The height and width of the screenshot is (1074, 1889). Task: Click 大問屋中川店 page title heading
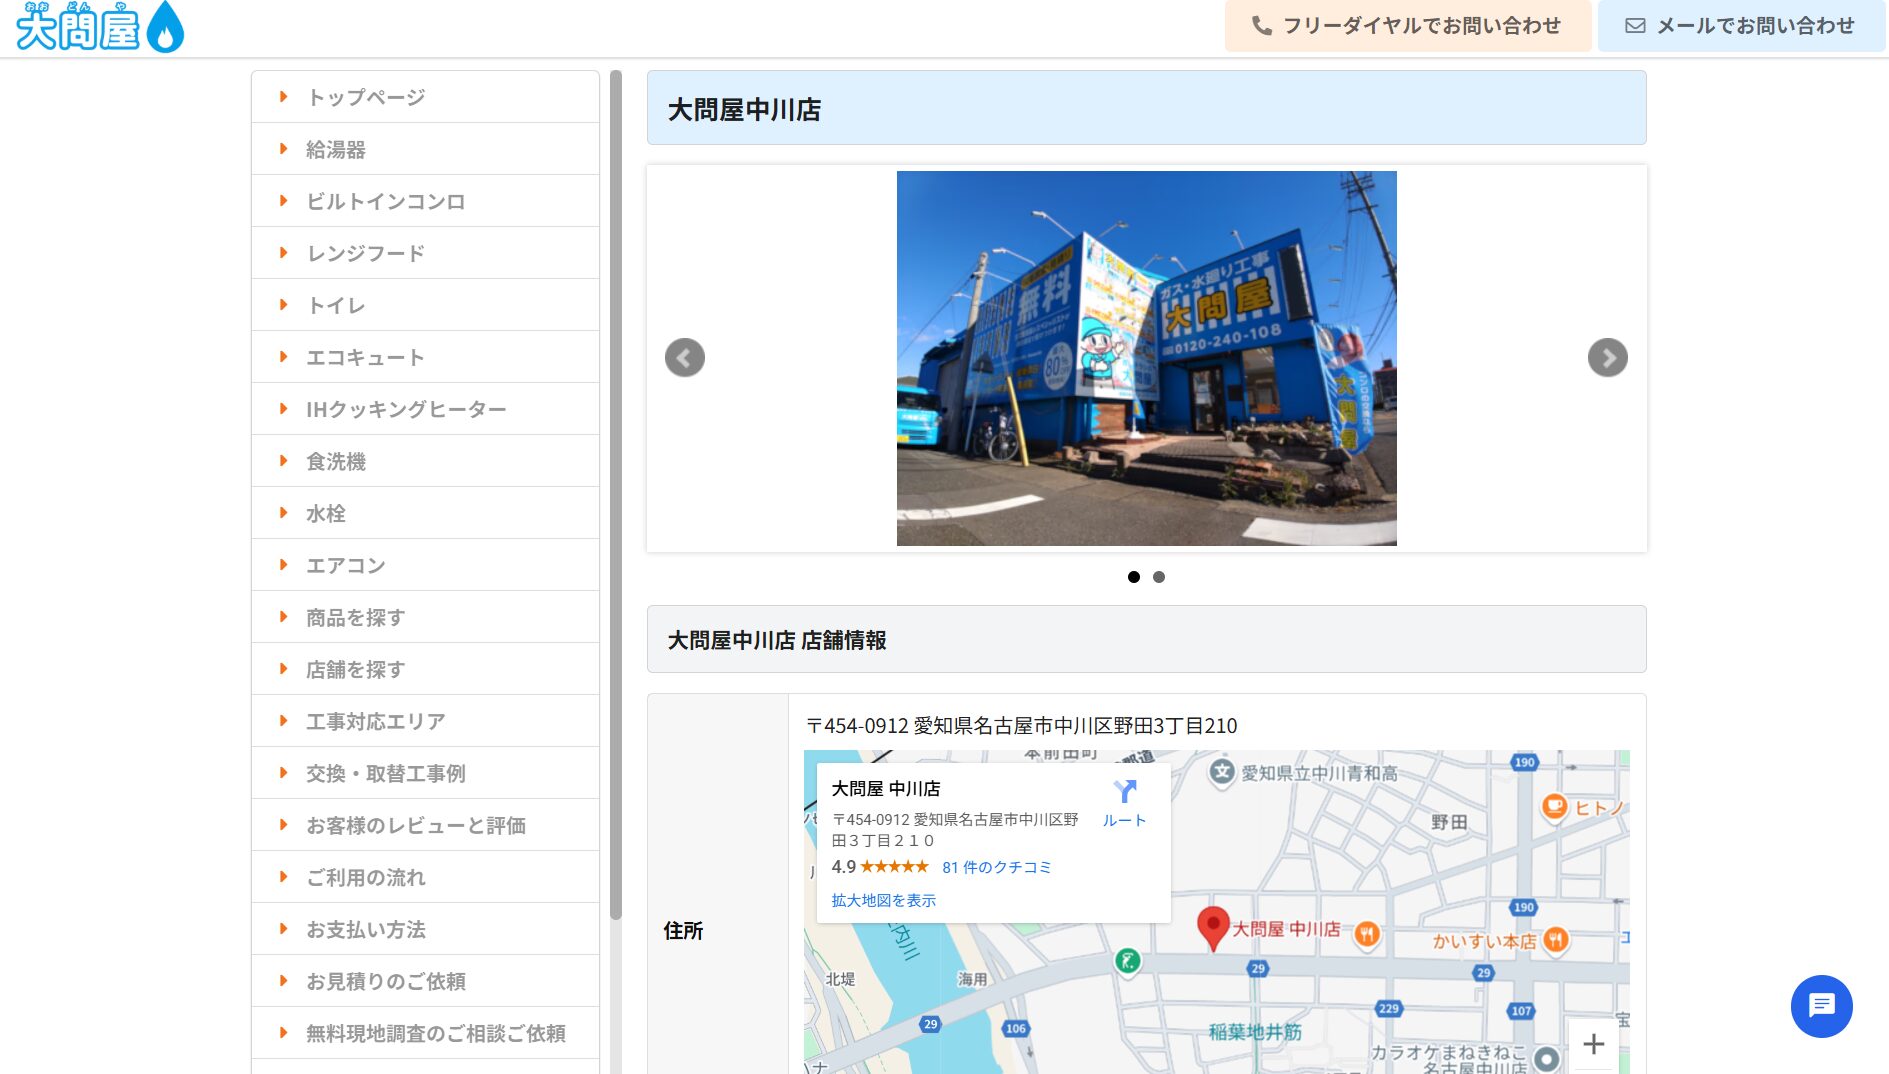(744, 109)
